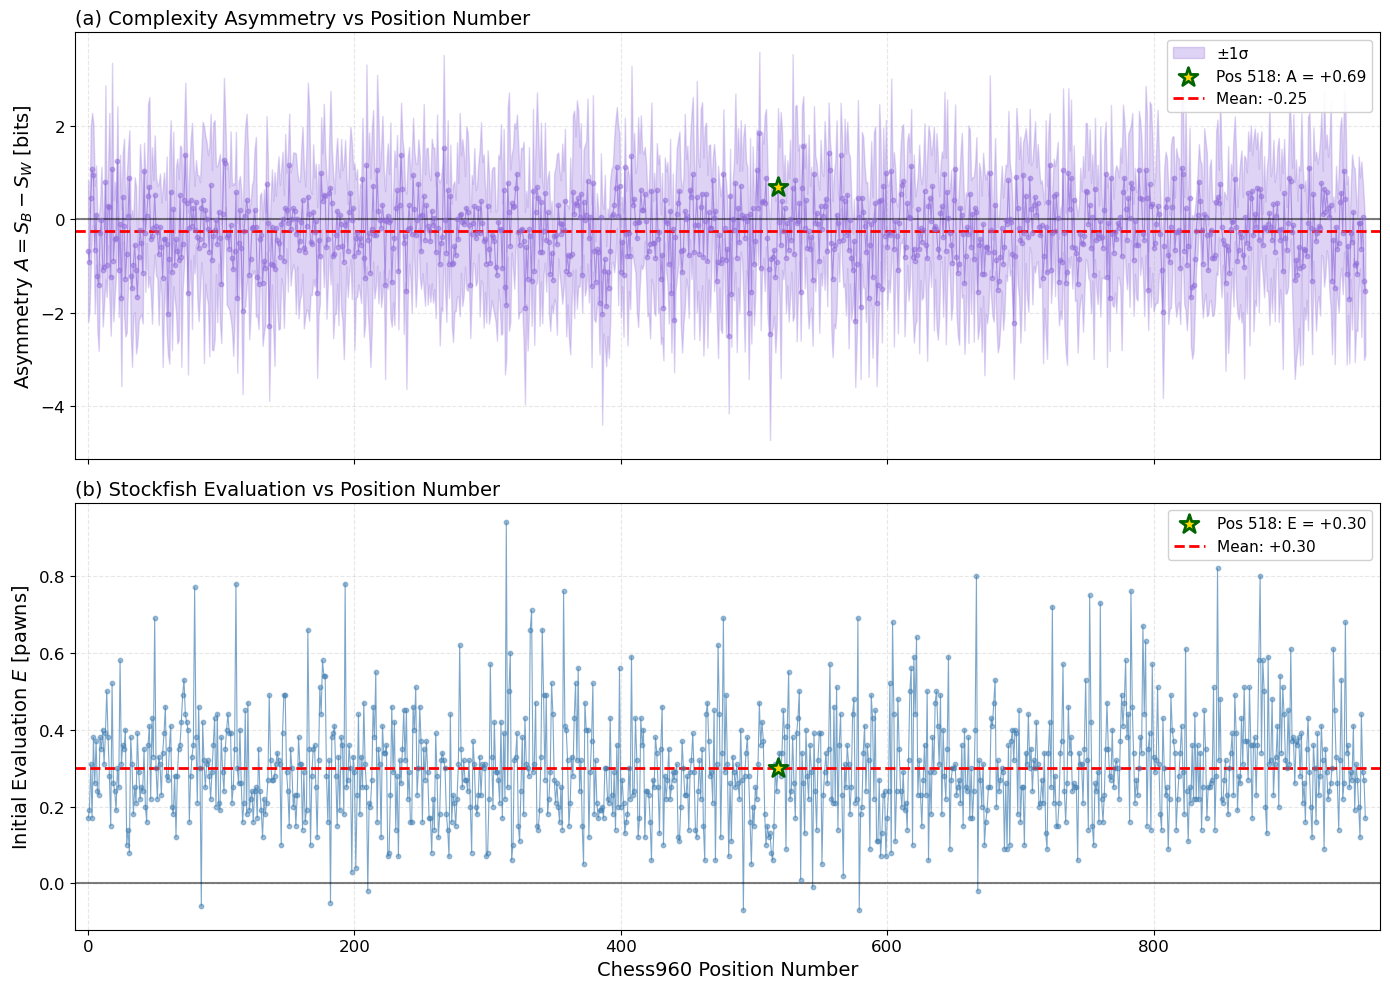Click the 'Chess960 Position Number' x-axis label

pyautogui.click(x=727, y=969)
